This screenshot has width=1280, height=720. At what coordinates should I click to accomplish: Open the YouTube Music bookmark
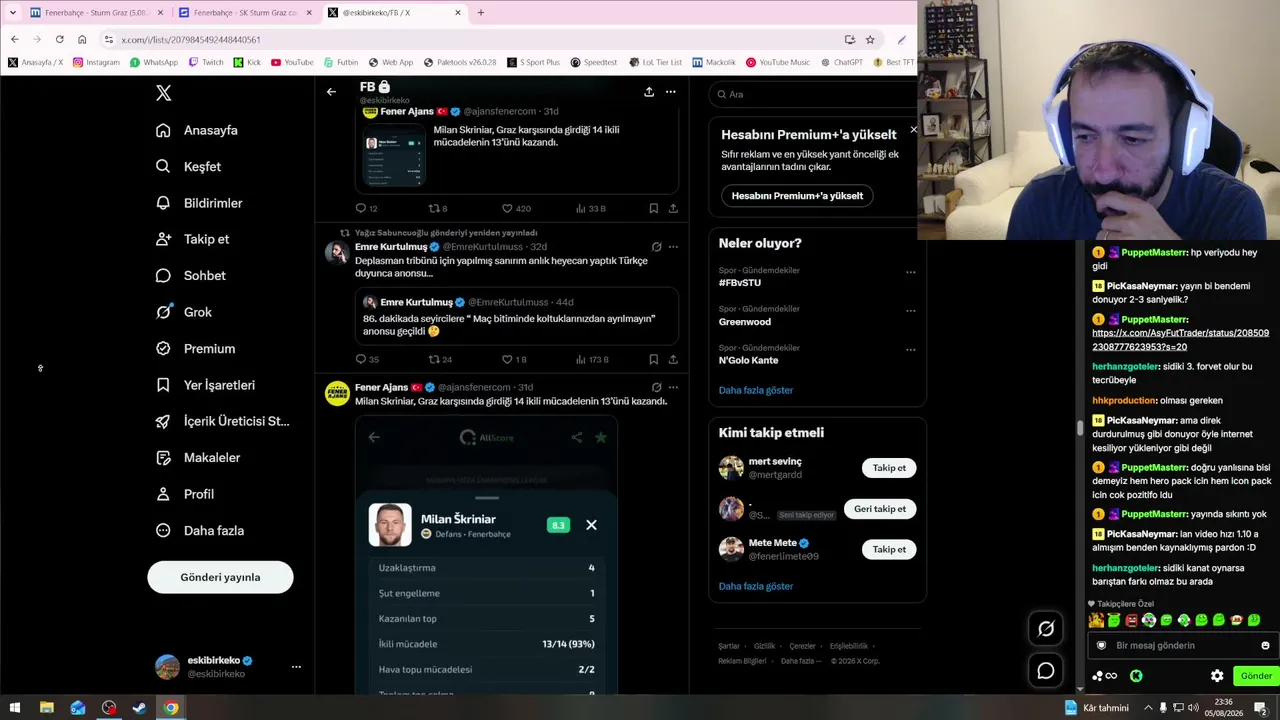tap(778, 62)
